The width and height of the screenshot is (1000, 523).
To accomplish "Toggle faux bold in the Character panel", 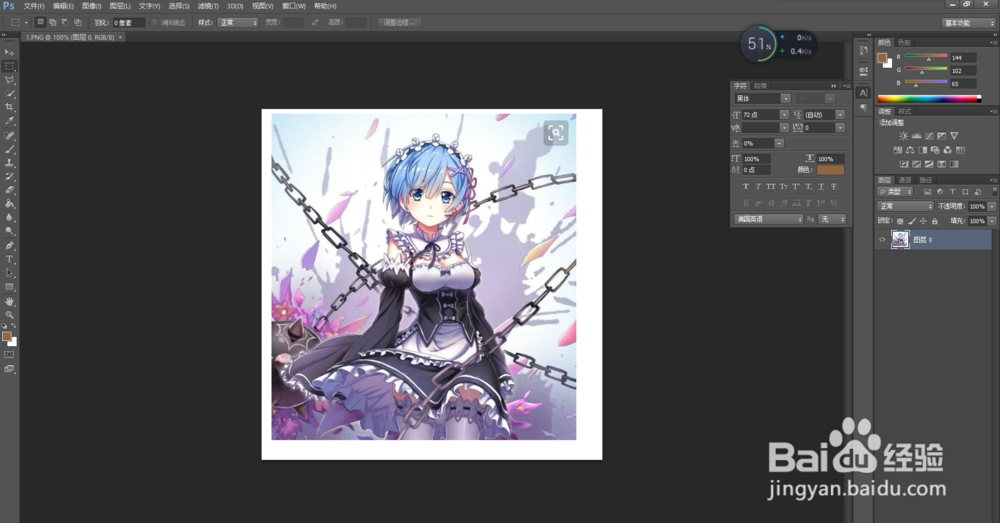I will click(x=746, y=187).
